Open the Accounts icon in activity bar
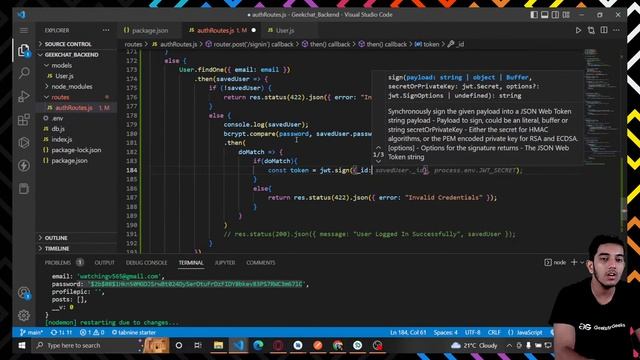This screenshot has width=640, height=360. pos(24,293)
